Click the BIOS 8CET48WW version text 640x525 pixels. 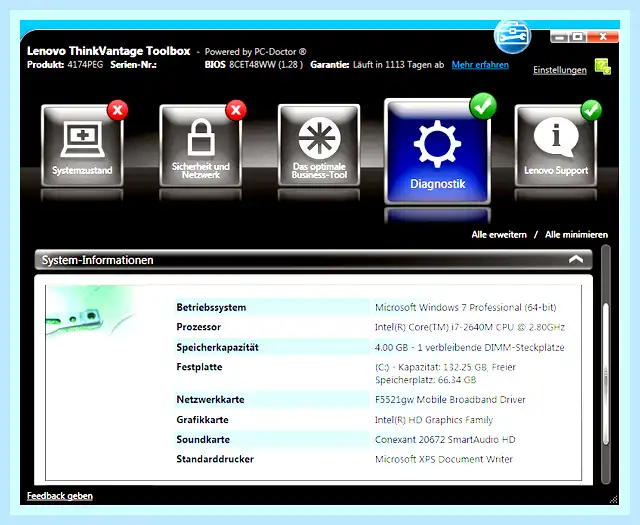tap(253, 65)
